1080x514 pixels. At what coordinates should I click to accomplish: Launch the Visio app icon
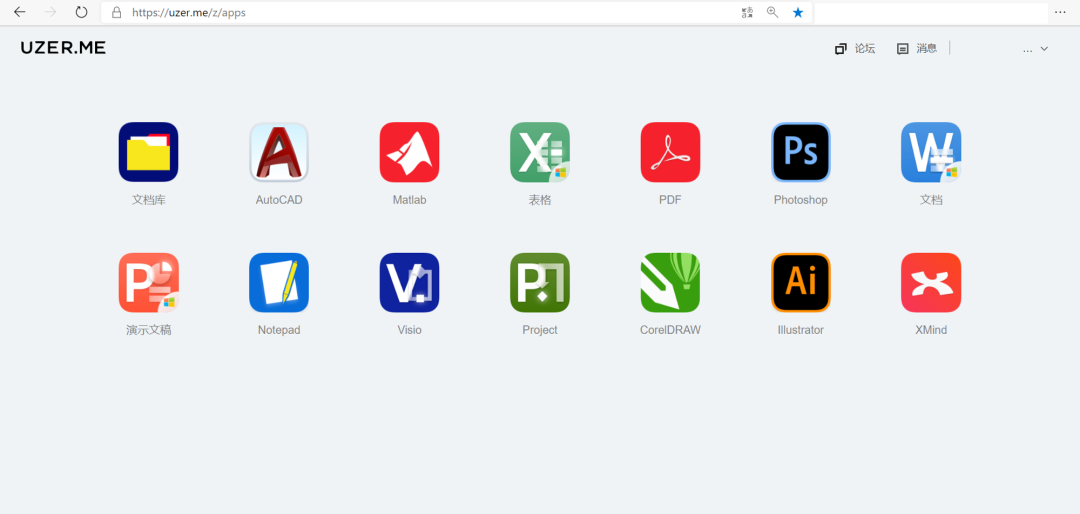(409, 282)
